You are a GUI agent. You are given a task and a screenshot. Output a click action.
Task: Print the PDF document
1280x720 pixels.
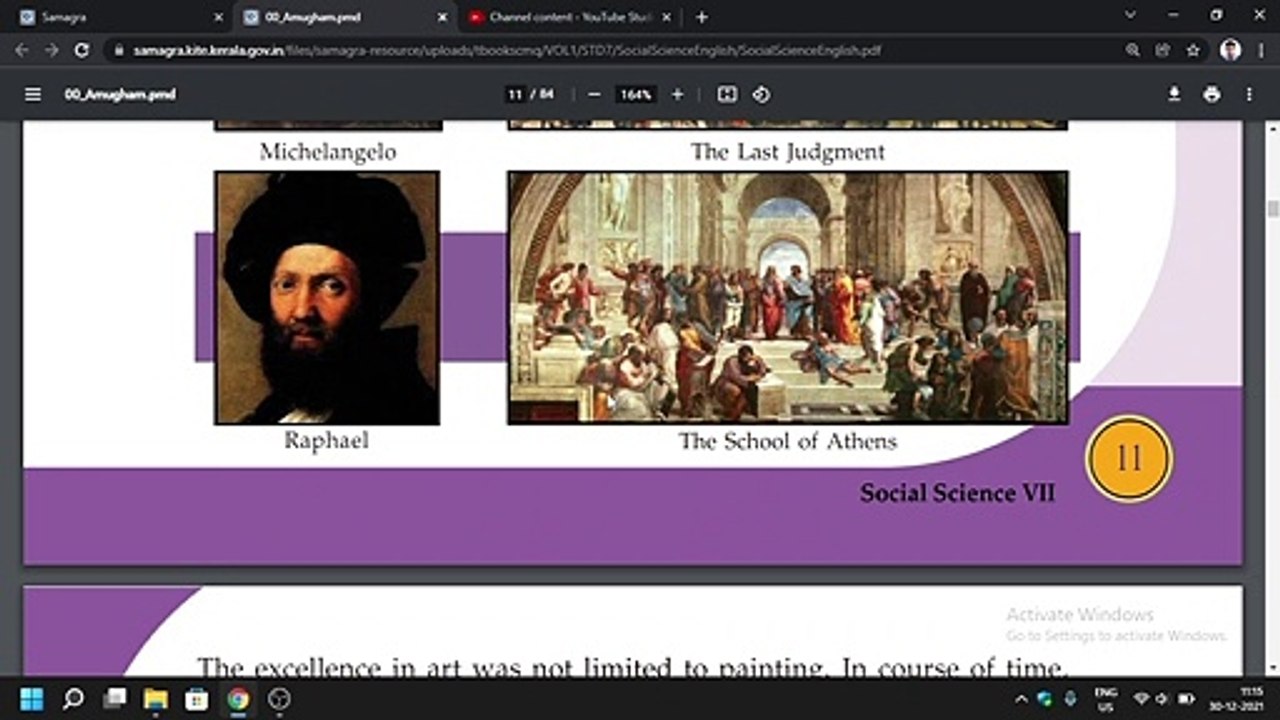[1212, 94]
